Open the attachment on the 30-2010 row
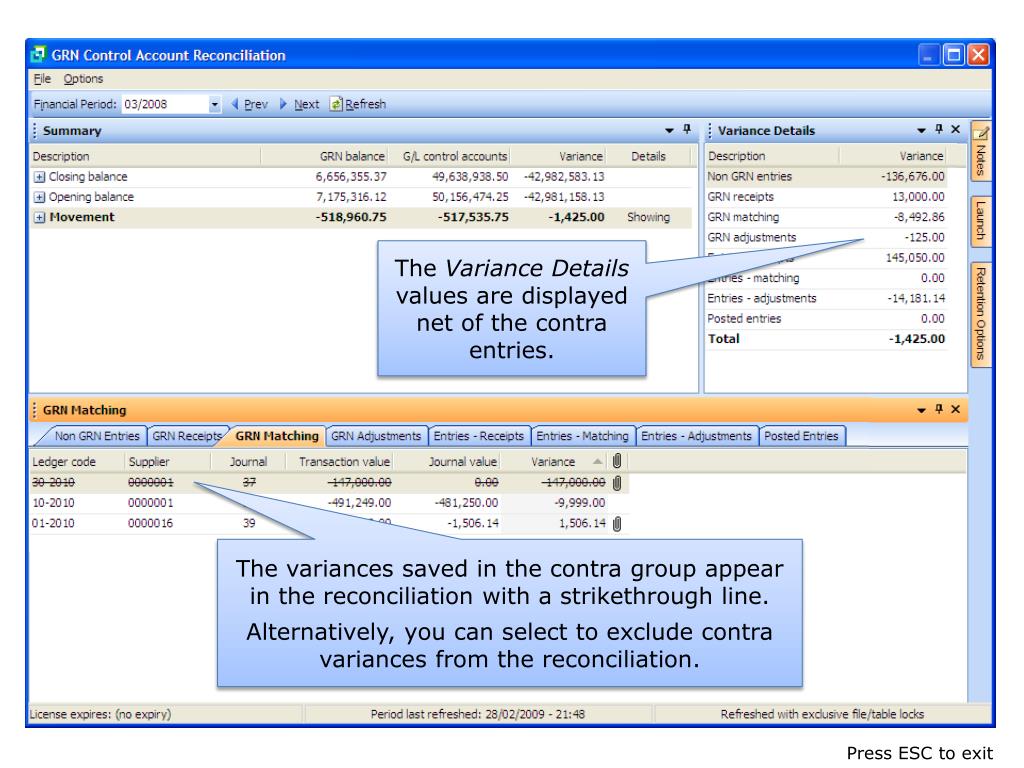The height and width of the screenshot is (768, 1024). tap(617, 483)
